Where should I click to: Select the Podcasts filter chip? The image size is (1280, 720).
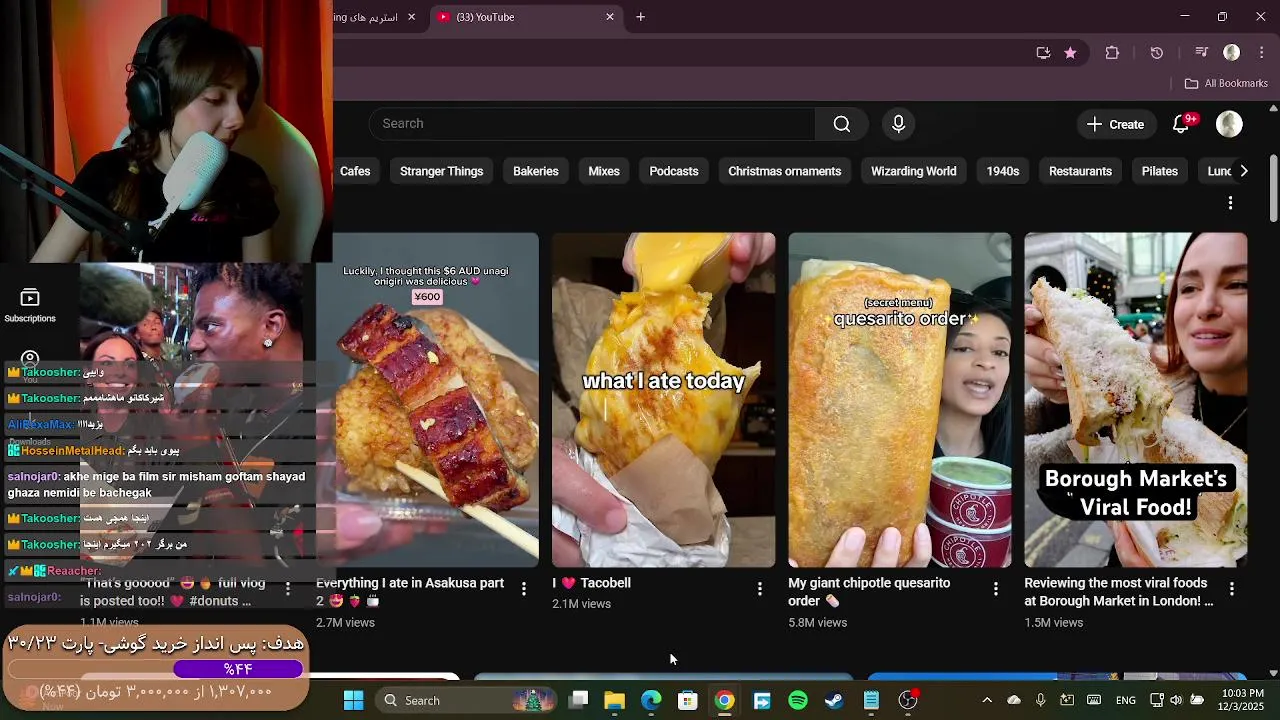673,171
